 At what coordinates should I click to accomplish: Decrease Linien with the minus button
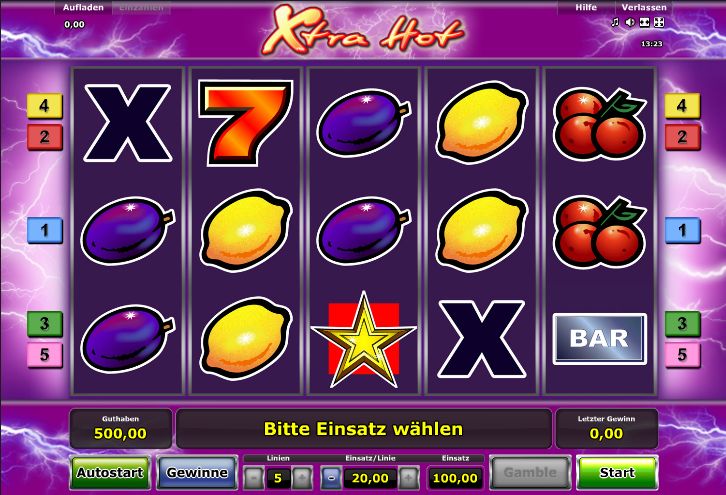click(254, 477)
